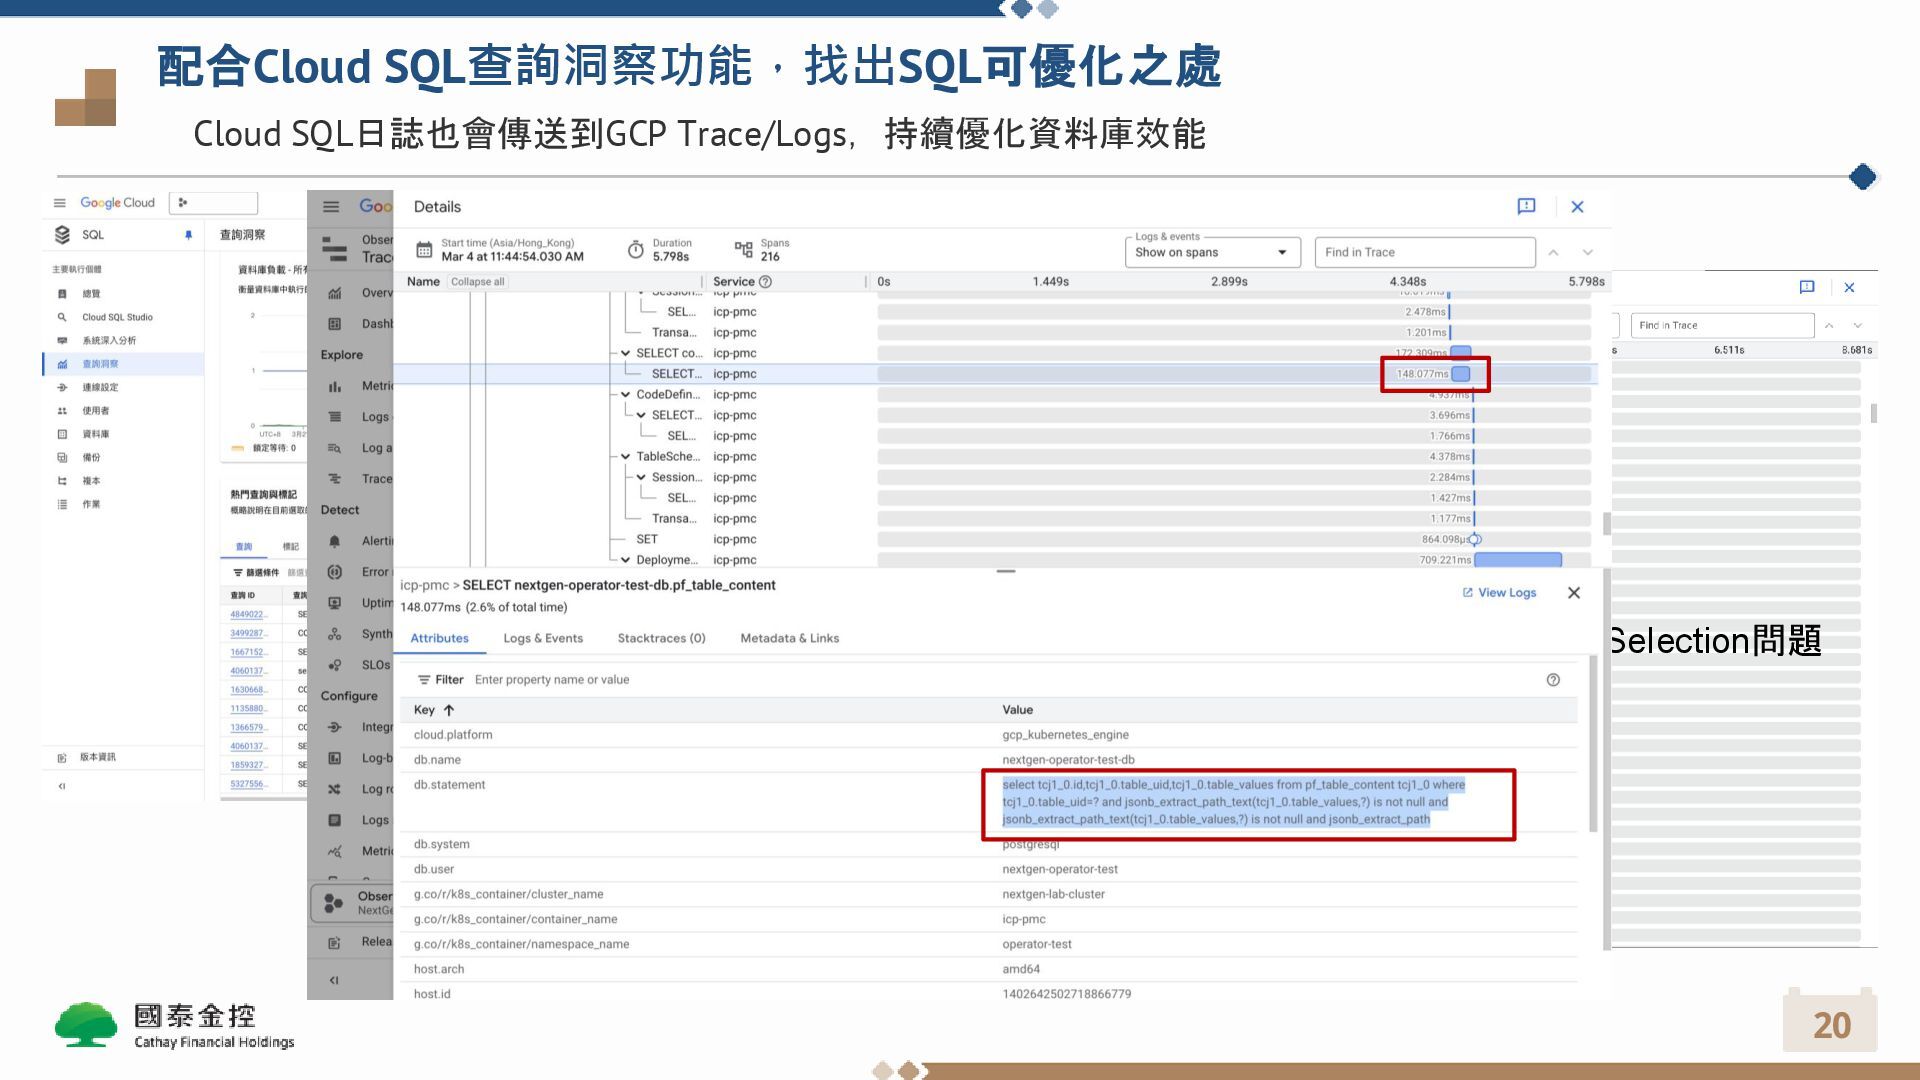Viewport: 1920px width, 1080px height.
Task: Click the sort arrow next to Key column
Action: [449, 710]
